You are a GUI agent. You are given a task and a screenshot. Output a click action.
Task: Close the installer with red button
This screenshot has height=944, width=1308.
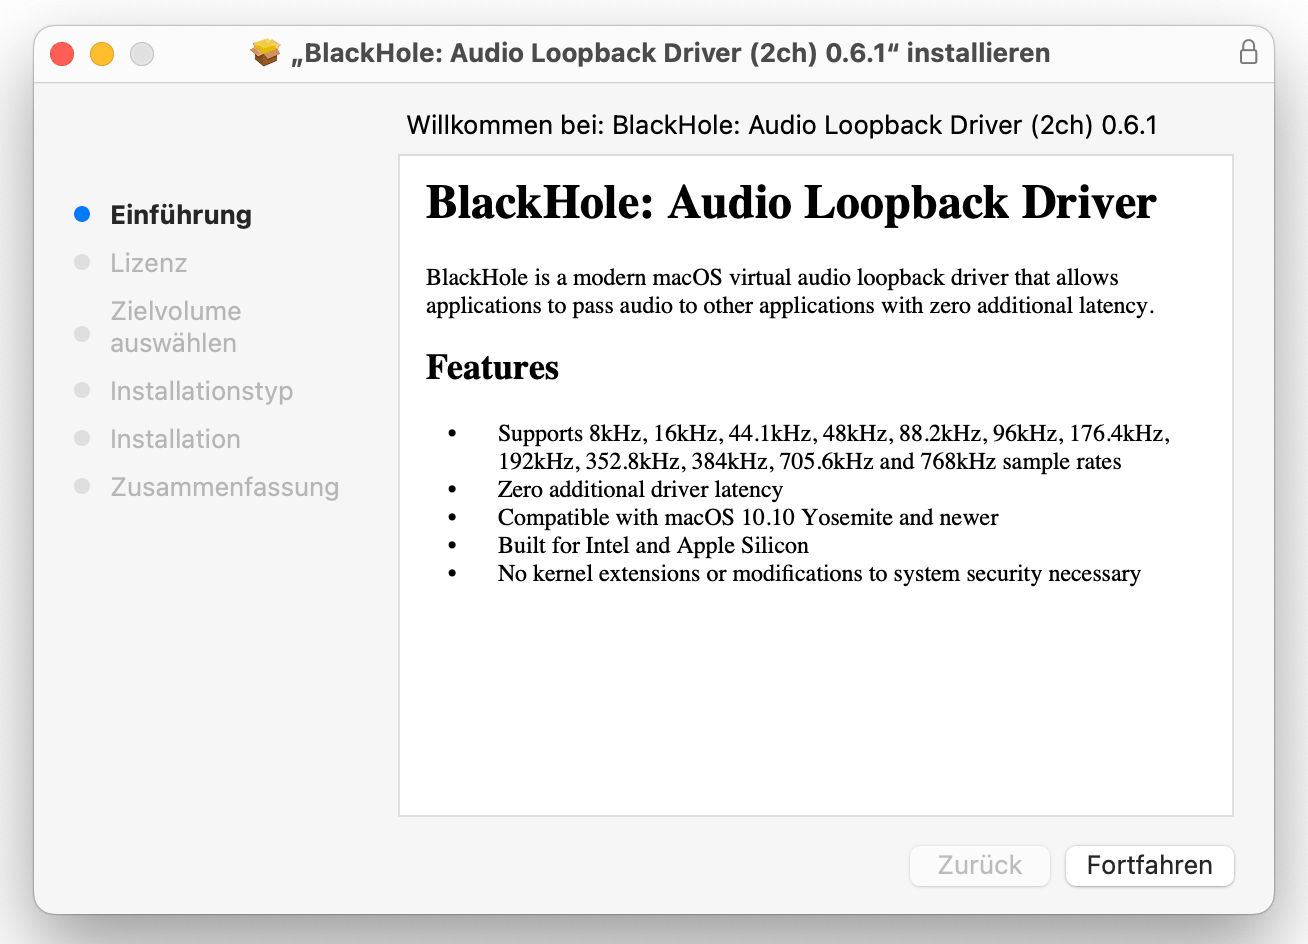click(62, 53)
